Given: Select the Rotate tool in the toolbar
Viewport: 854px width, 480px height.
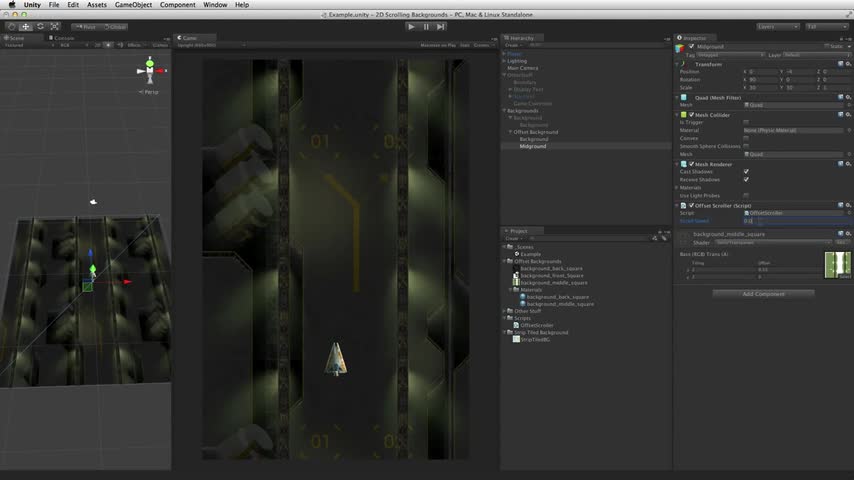Looking at the screenshot, I should (x=40, y=26).
